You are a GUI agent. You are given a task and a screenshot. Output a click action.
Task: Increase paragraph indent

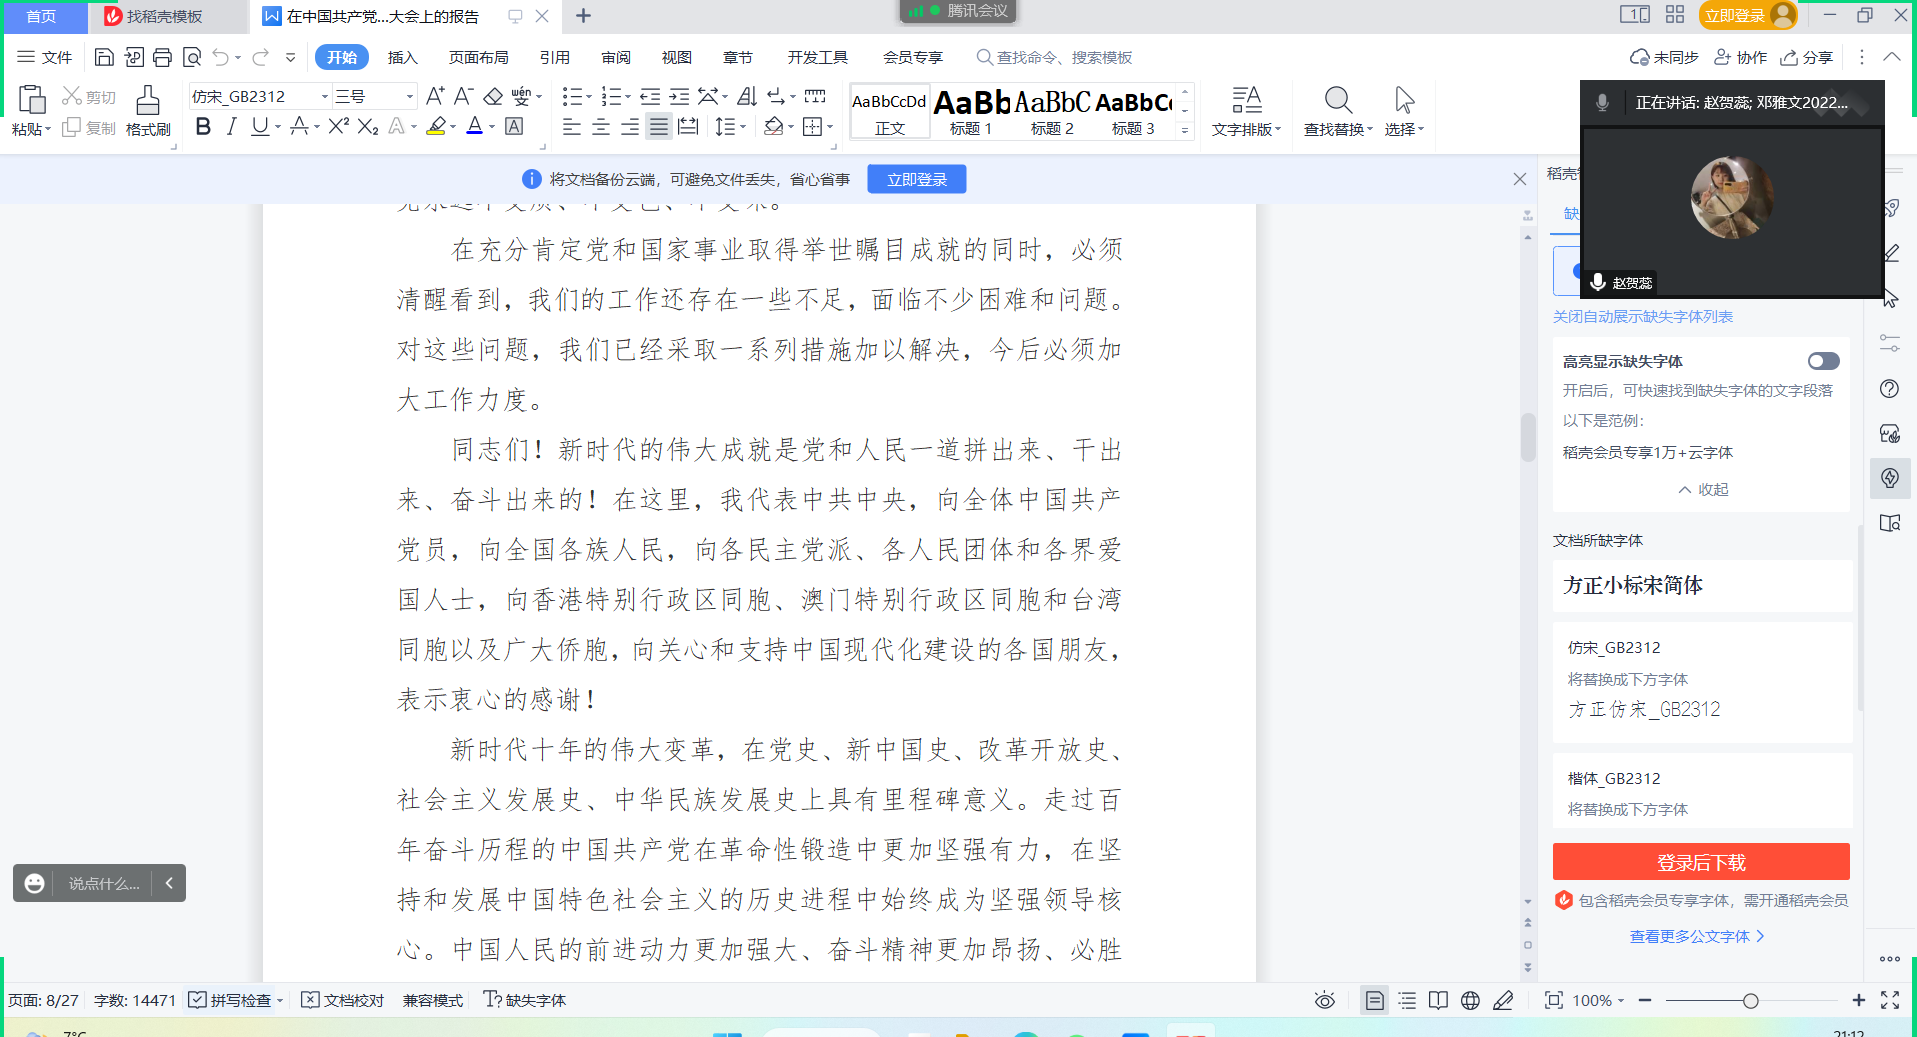(679, 96)
